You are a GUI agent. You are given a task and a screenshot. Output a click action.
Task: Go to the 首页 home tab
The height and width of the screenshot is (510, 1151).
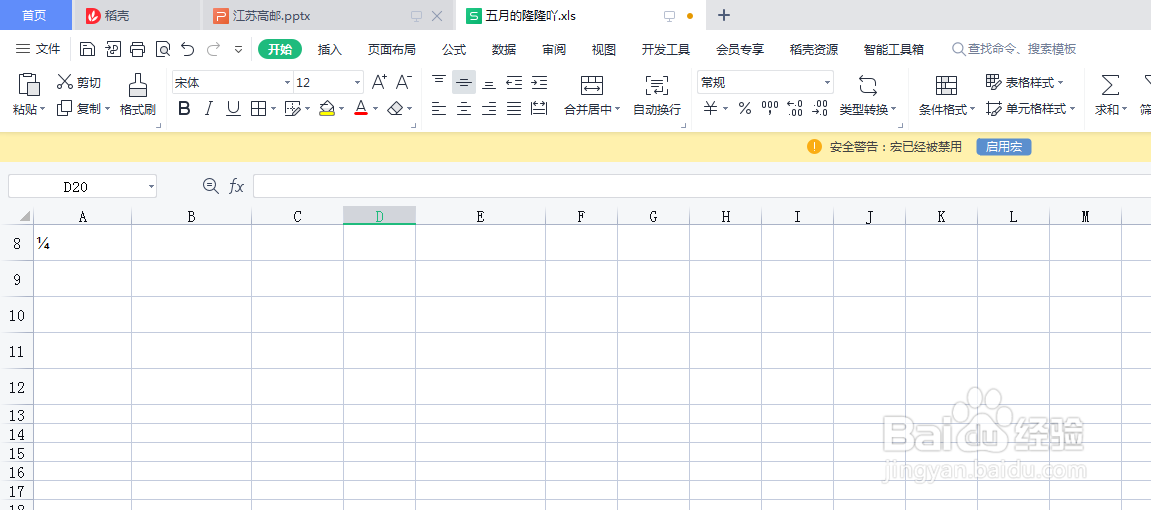coord(35,15)
